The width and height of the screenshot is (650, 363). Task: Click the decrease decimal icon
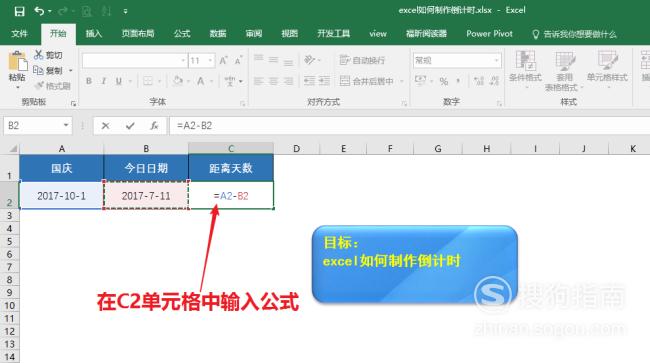[494, 81]
